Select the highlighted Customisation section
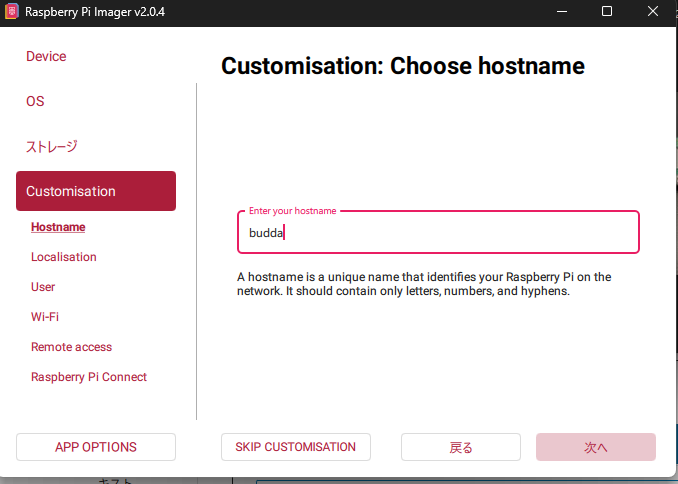The height and width of the screenshot is (484, 678). (x=96, y=191)
